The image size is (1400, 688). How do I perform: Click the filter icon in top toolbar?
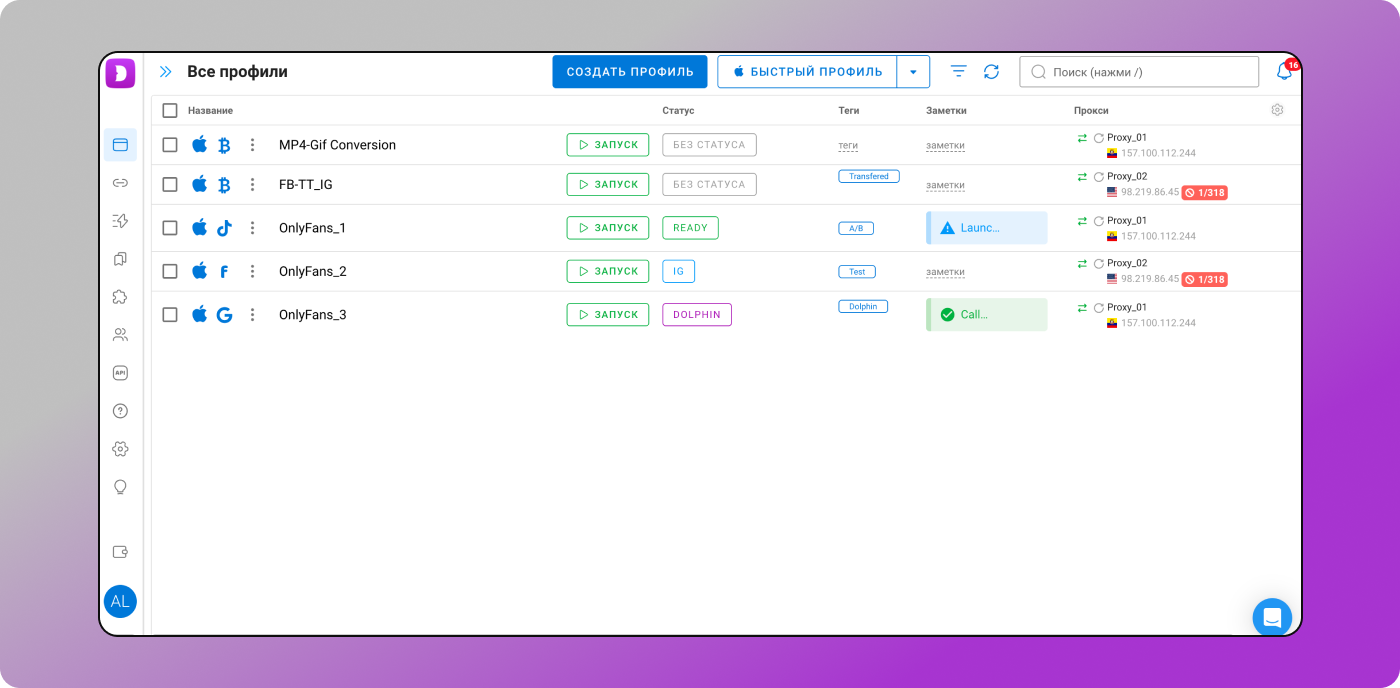pos(958,72)
